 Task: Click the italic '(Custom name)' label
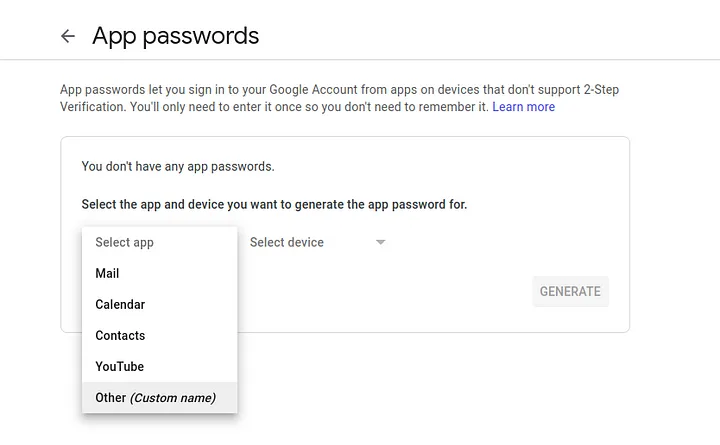[x=173, y=398]
